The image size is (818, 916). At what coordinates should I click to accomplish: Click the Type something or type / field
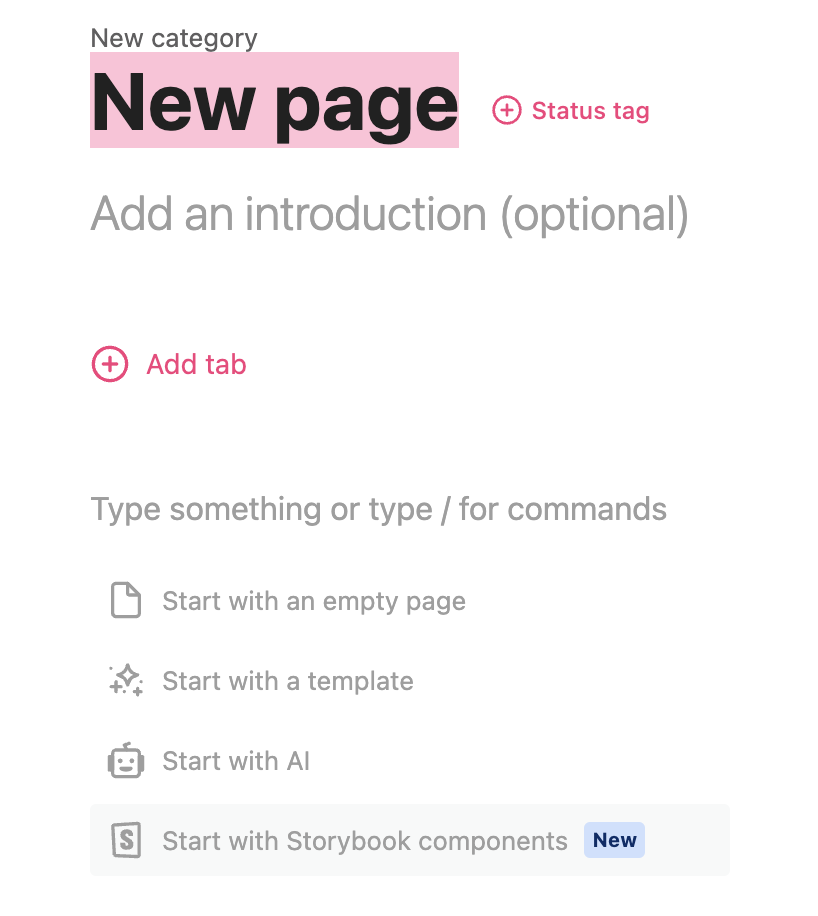[379, 509]
